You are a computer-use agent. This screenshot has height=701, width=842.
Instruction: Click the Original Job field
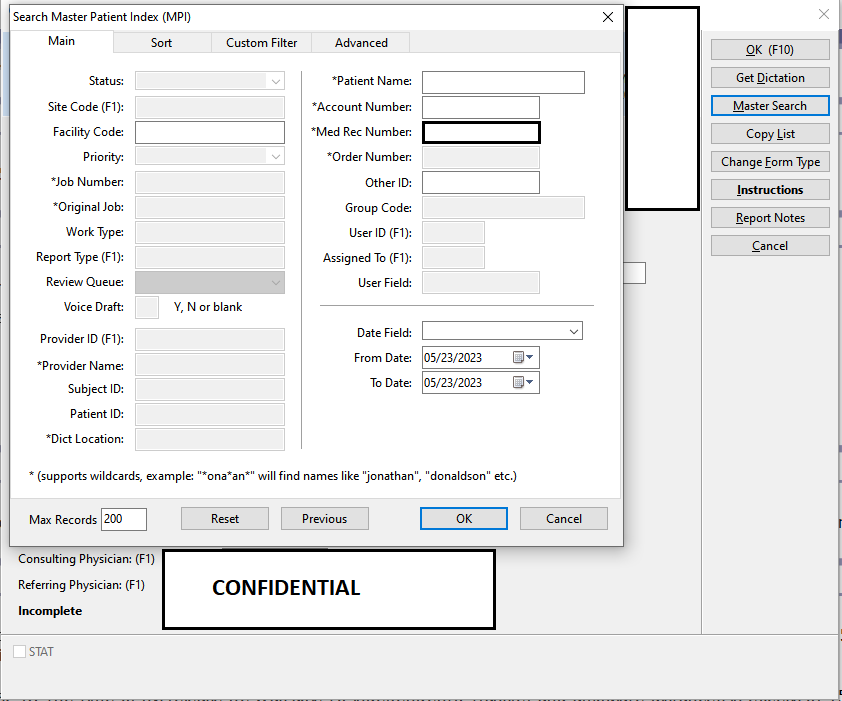pos(209,207)
